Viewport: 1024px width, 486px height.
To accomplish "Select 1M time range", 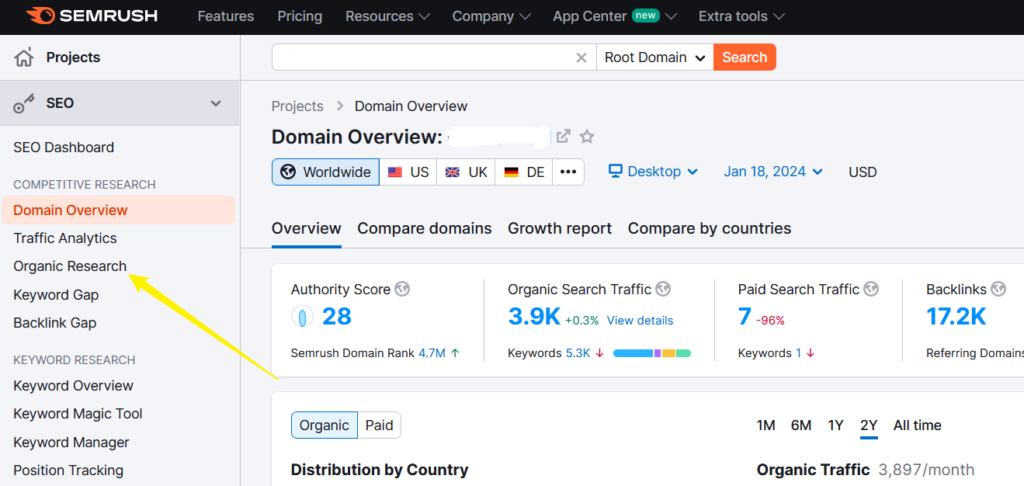I will (766, 425).
